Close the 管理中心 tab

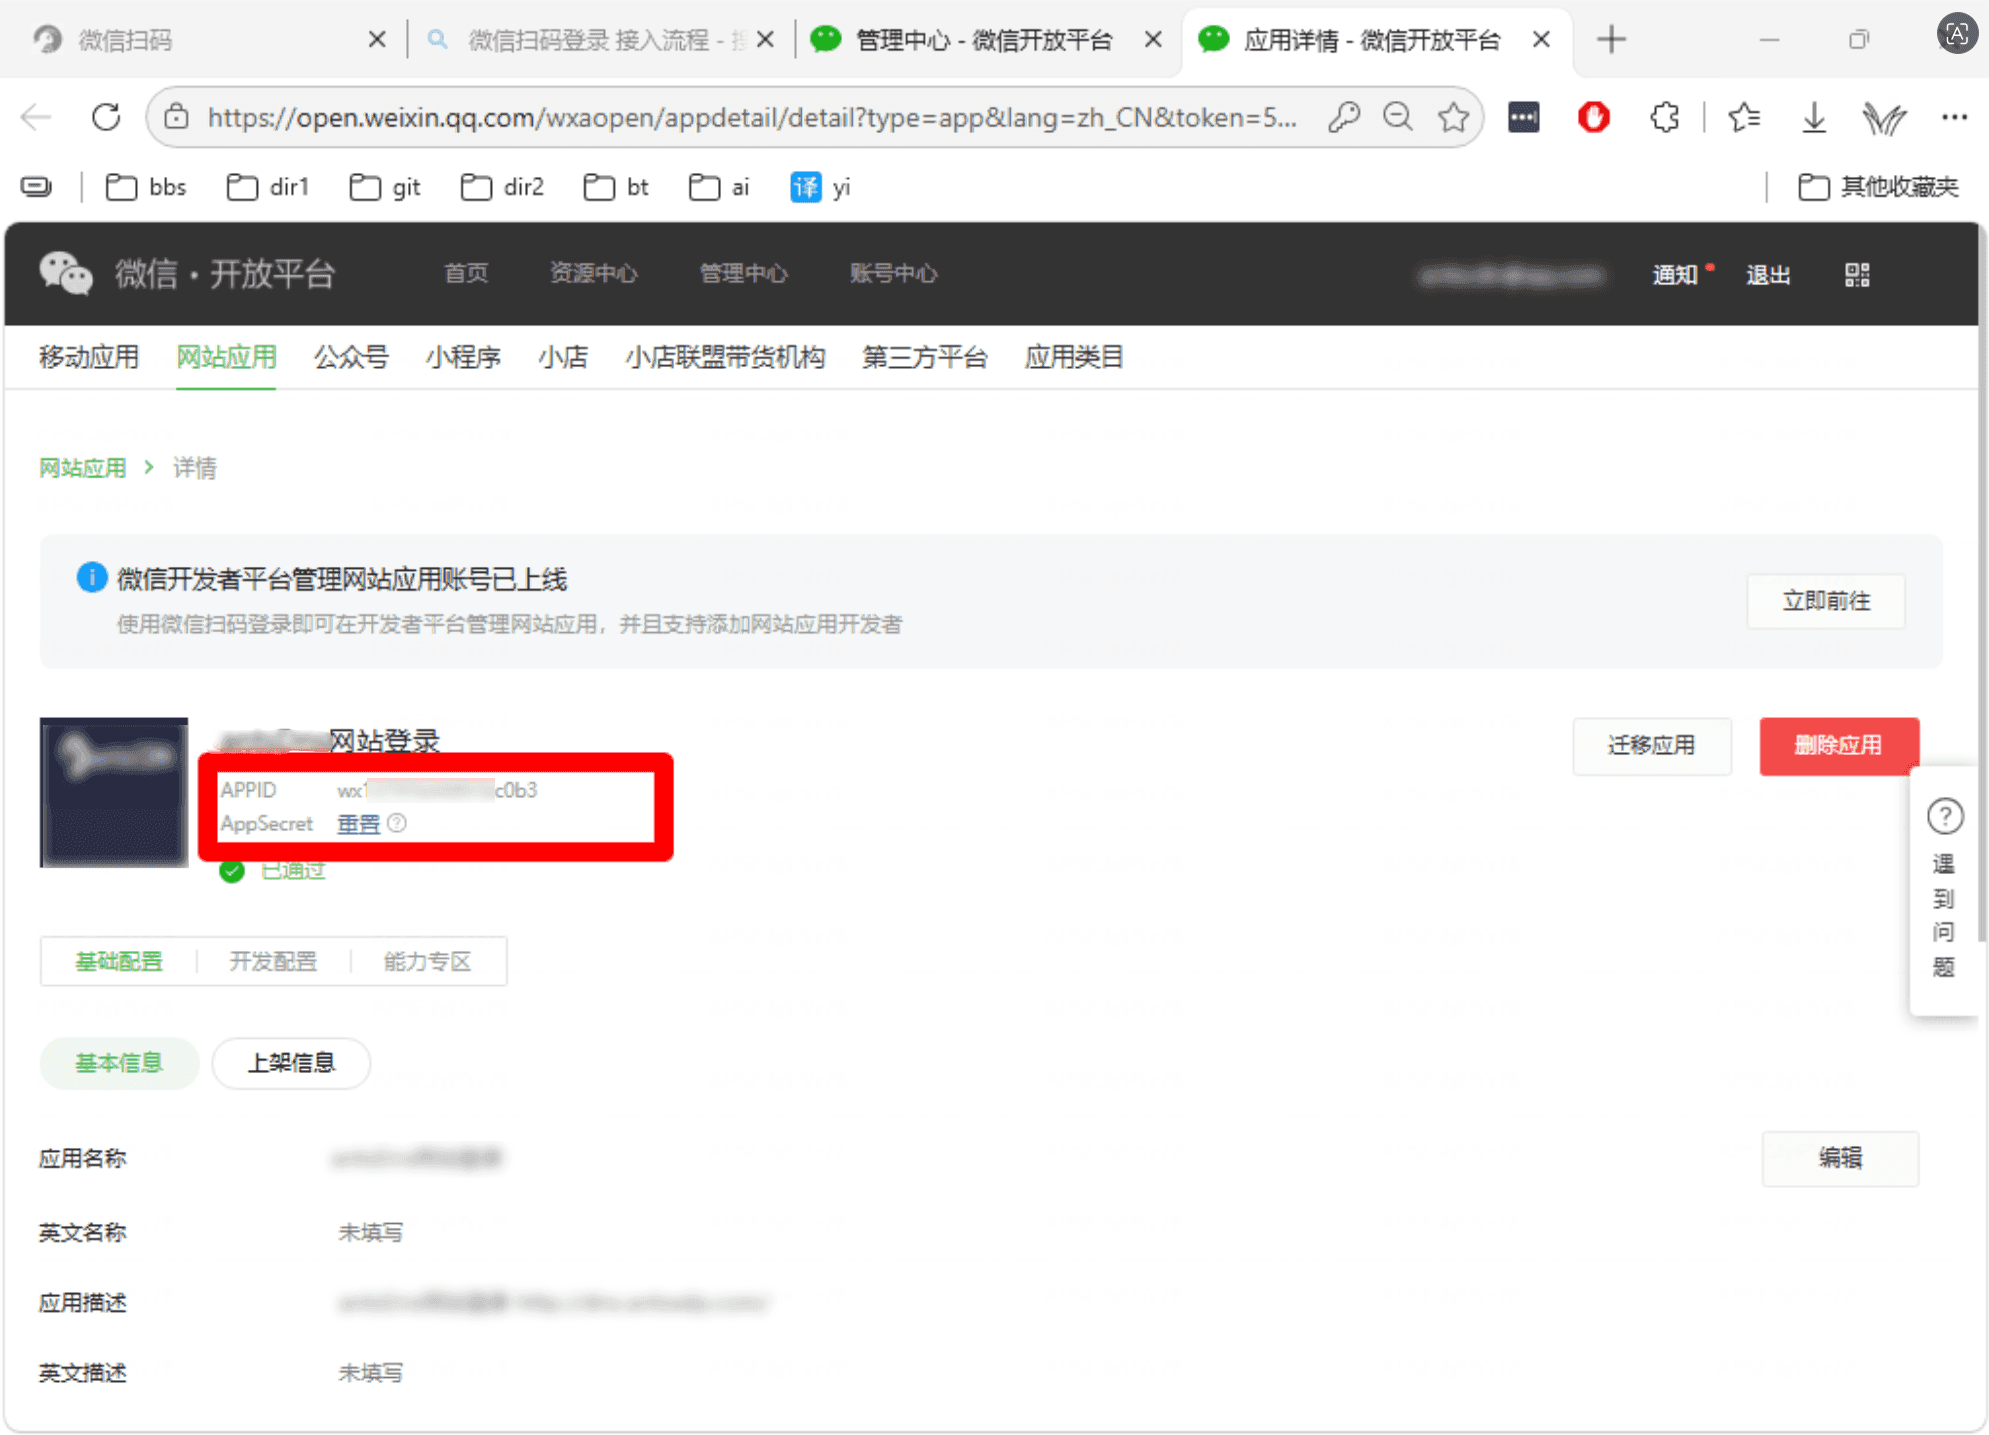1153,39
